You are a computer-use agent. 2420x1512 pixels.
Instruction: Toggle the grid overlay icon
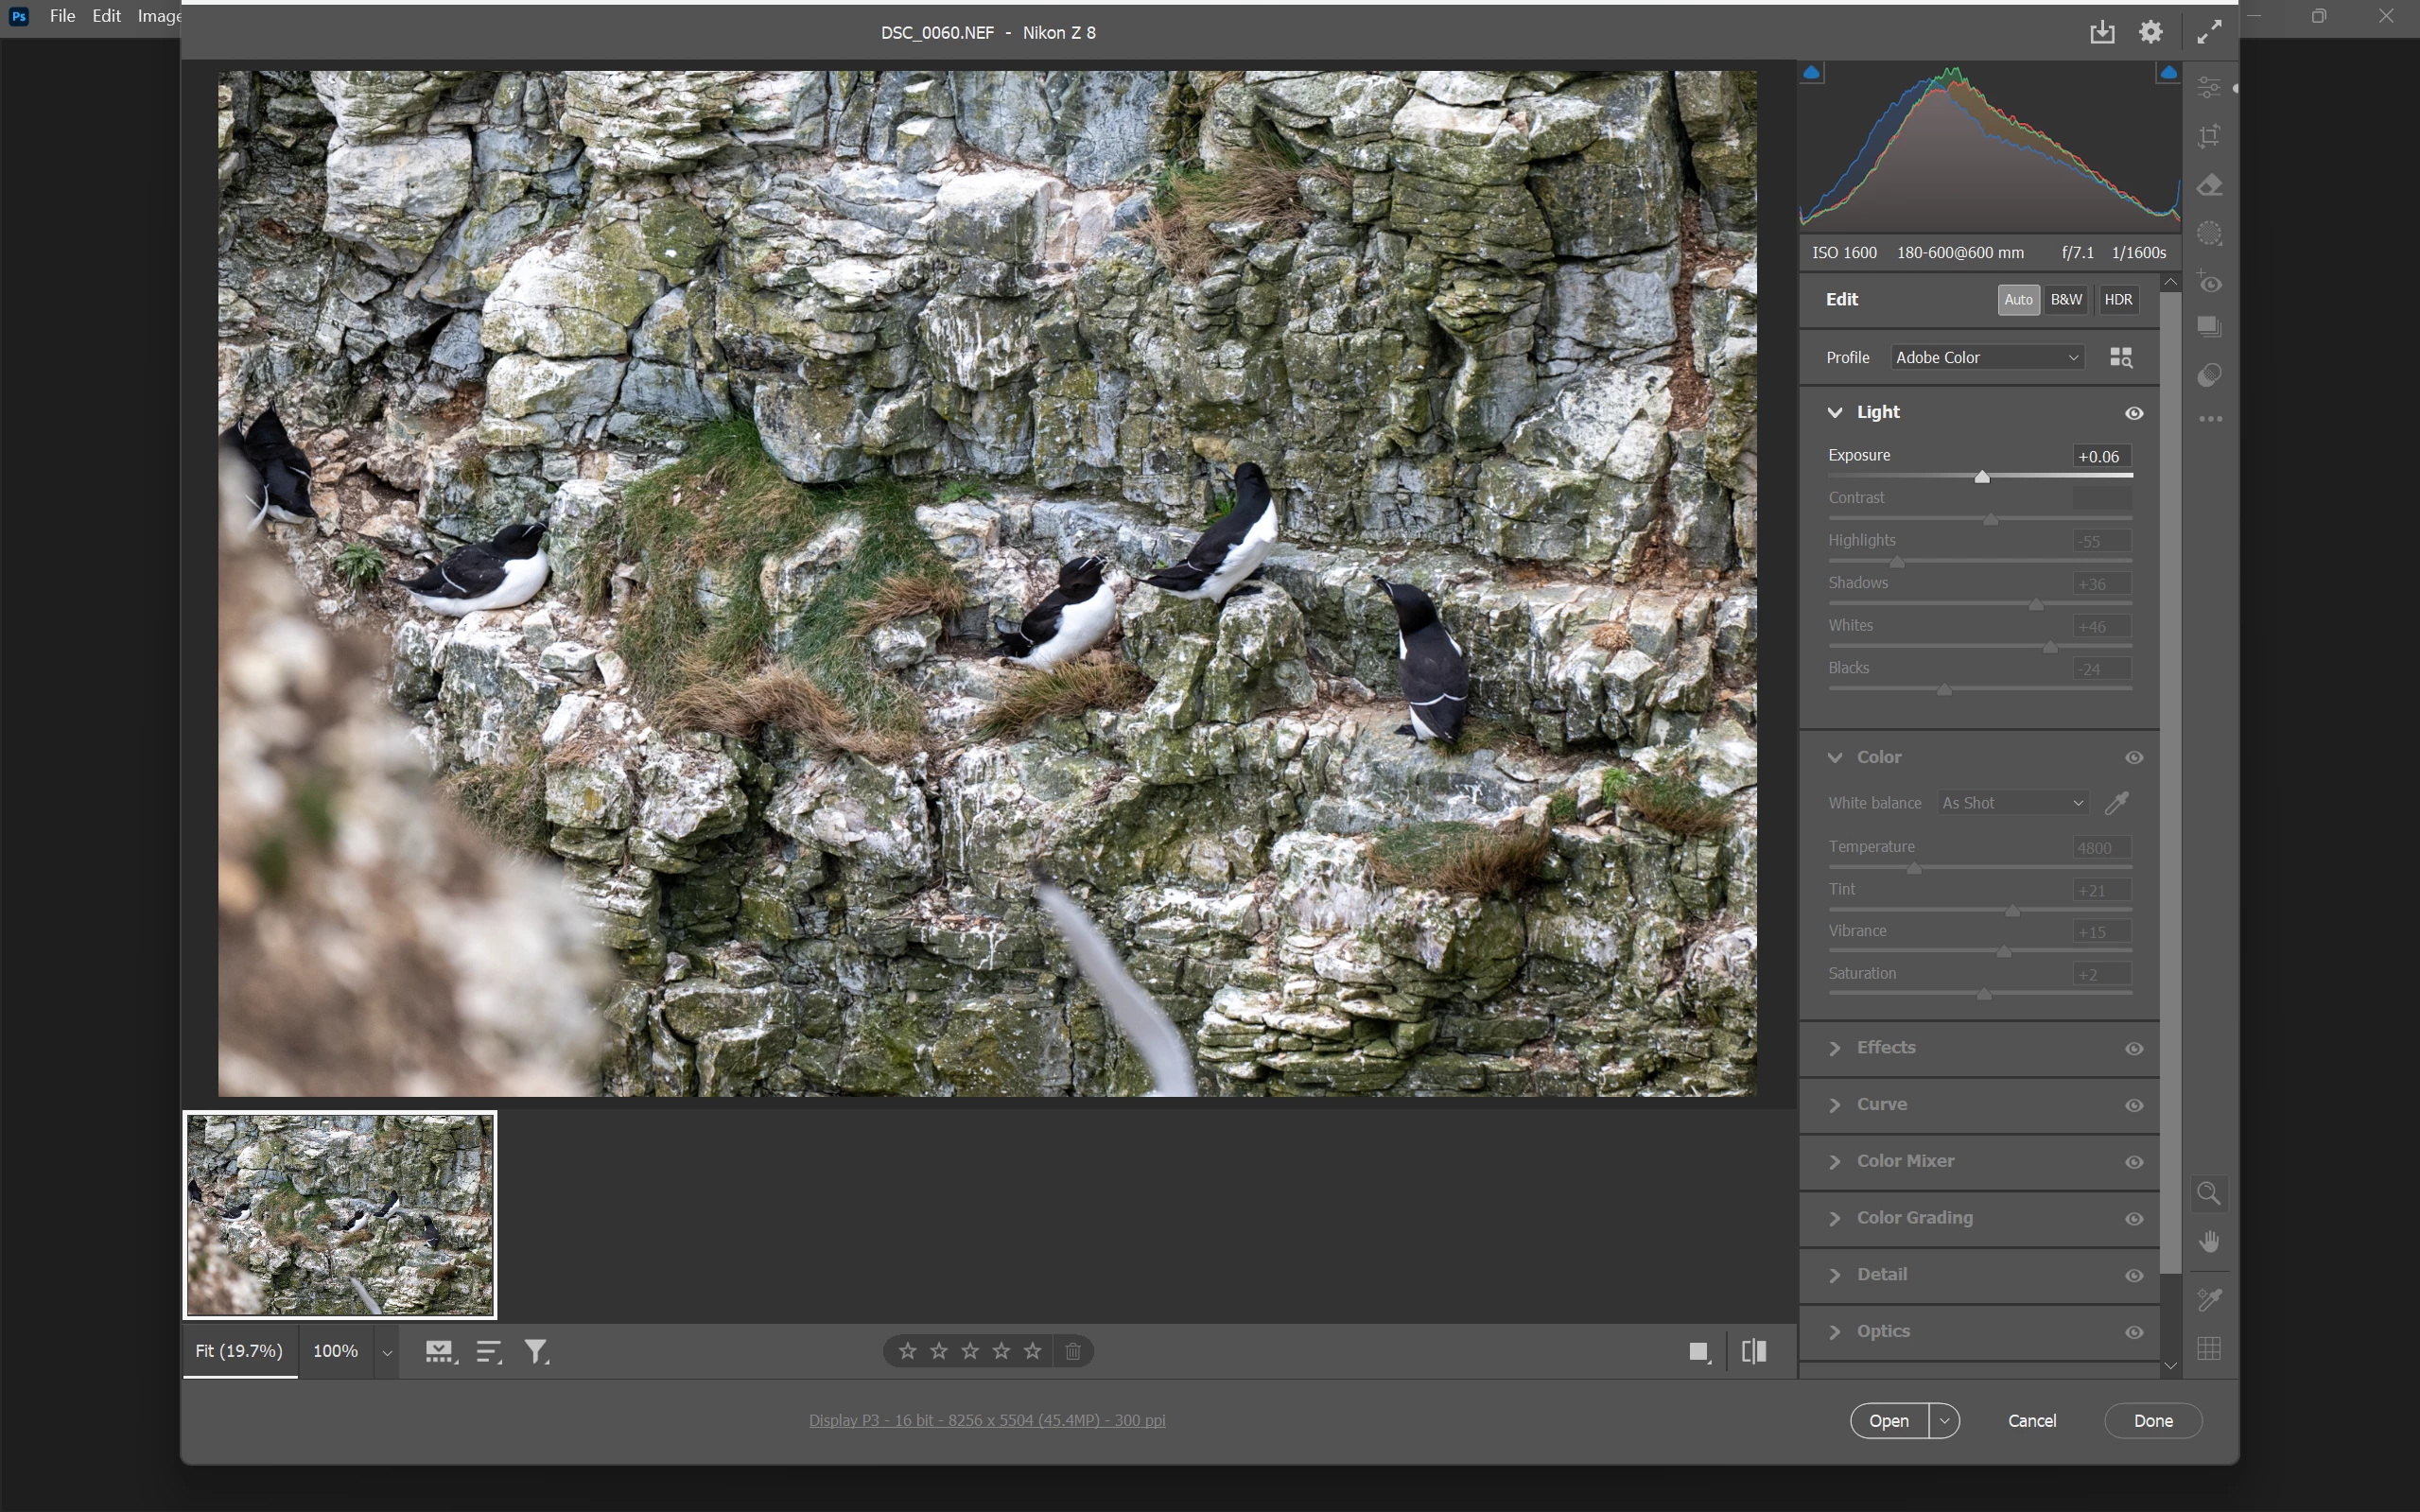click(x=2209, y=1349)
